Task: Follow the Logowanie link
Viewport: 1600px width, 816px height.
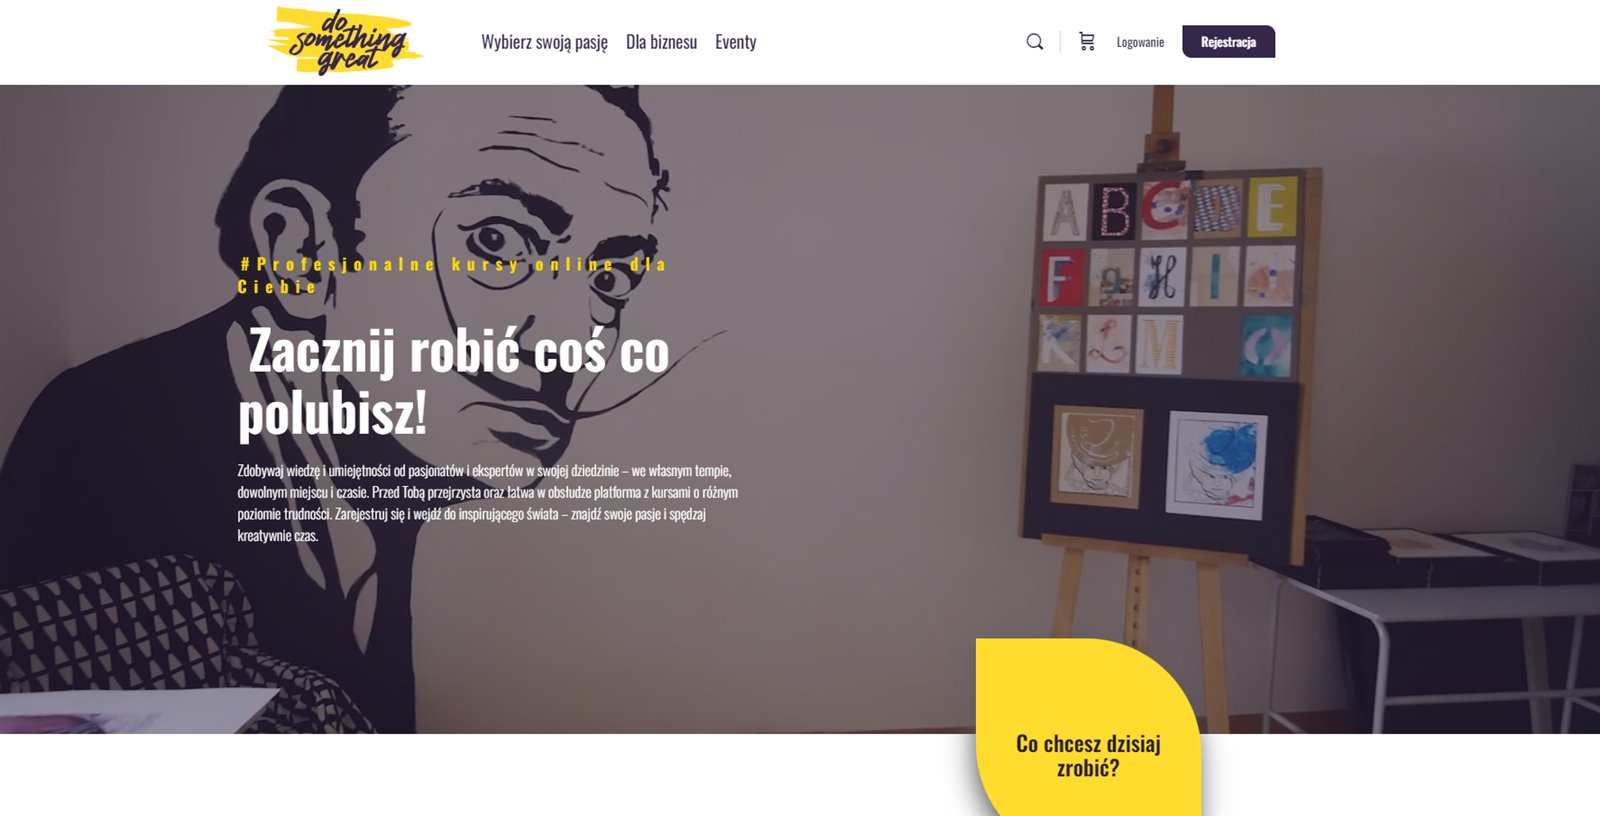Action: tap(1140, 42)
